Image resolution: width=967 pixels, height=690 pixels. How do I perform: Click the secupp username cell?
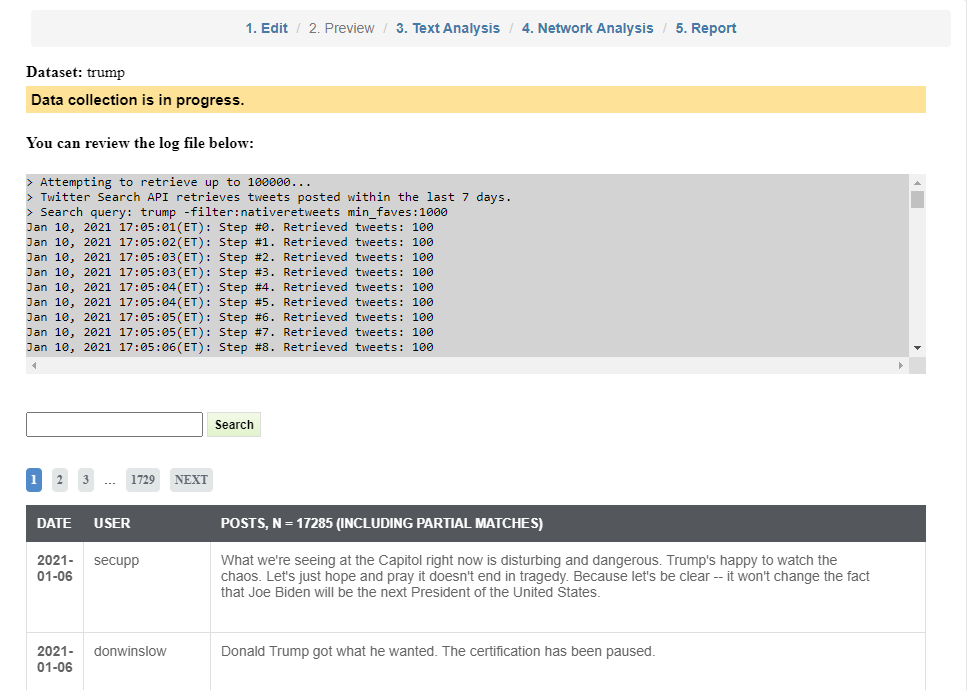(x=116, y=560)
